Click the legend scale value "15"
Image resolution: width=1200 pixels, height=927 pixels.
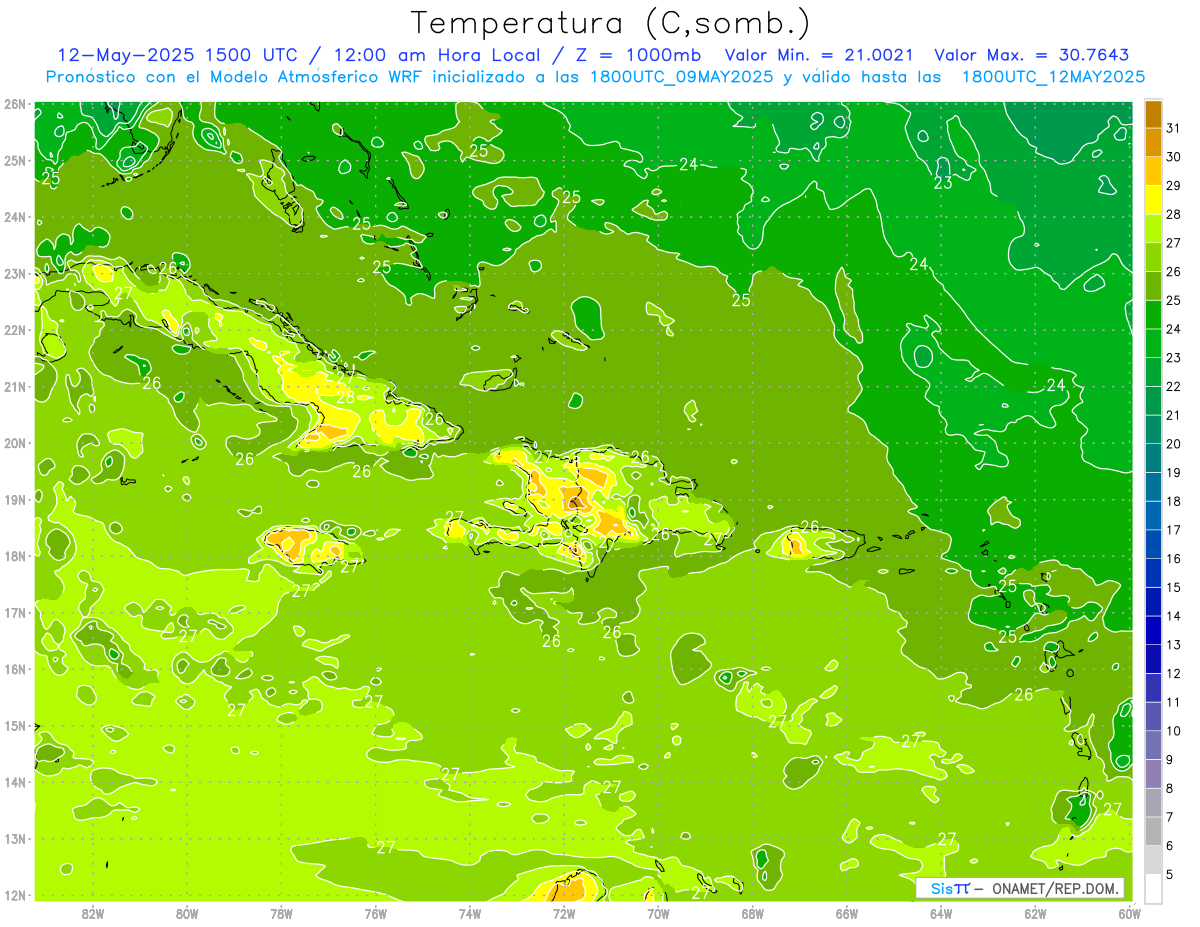[x=1174, y=587]
